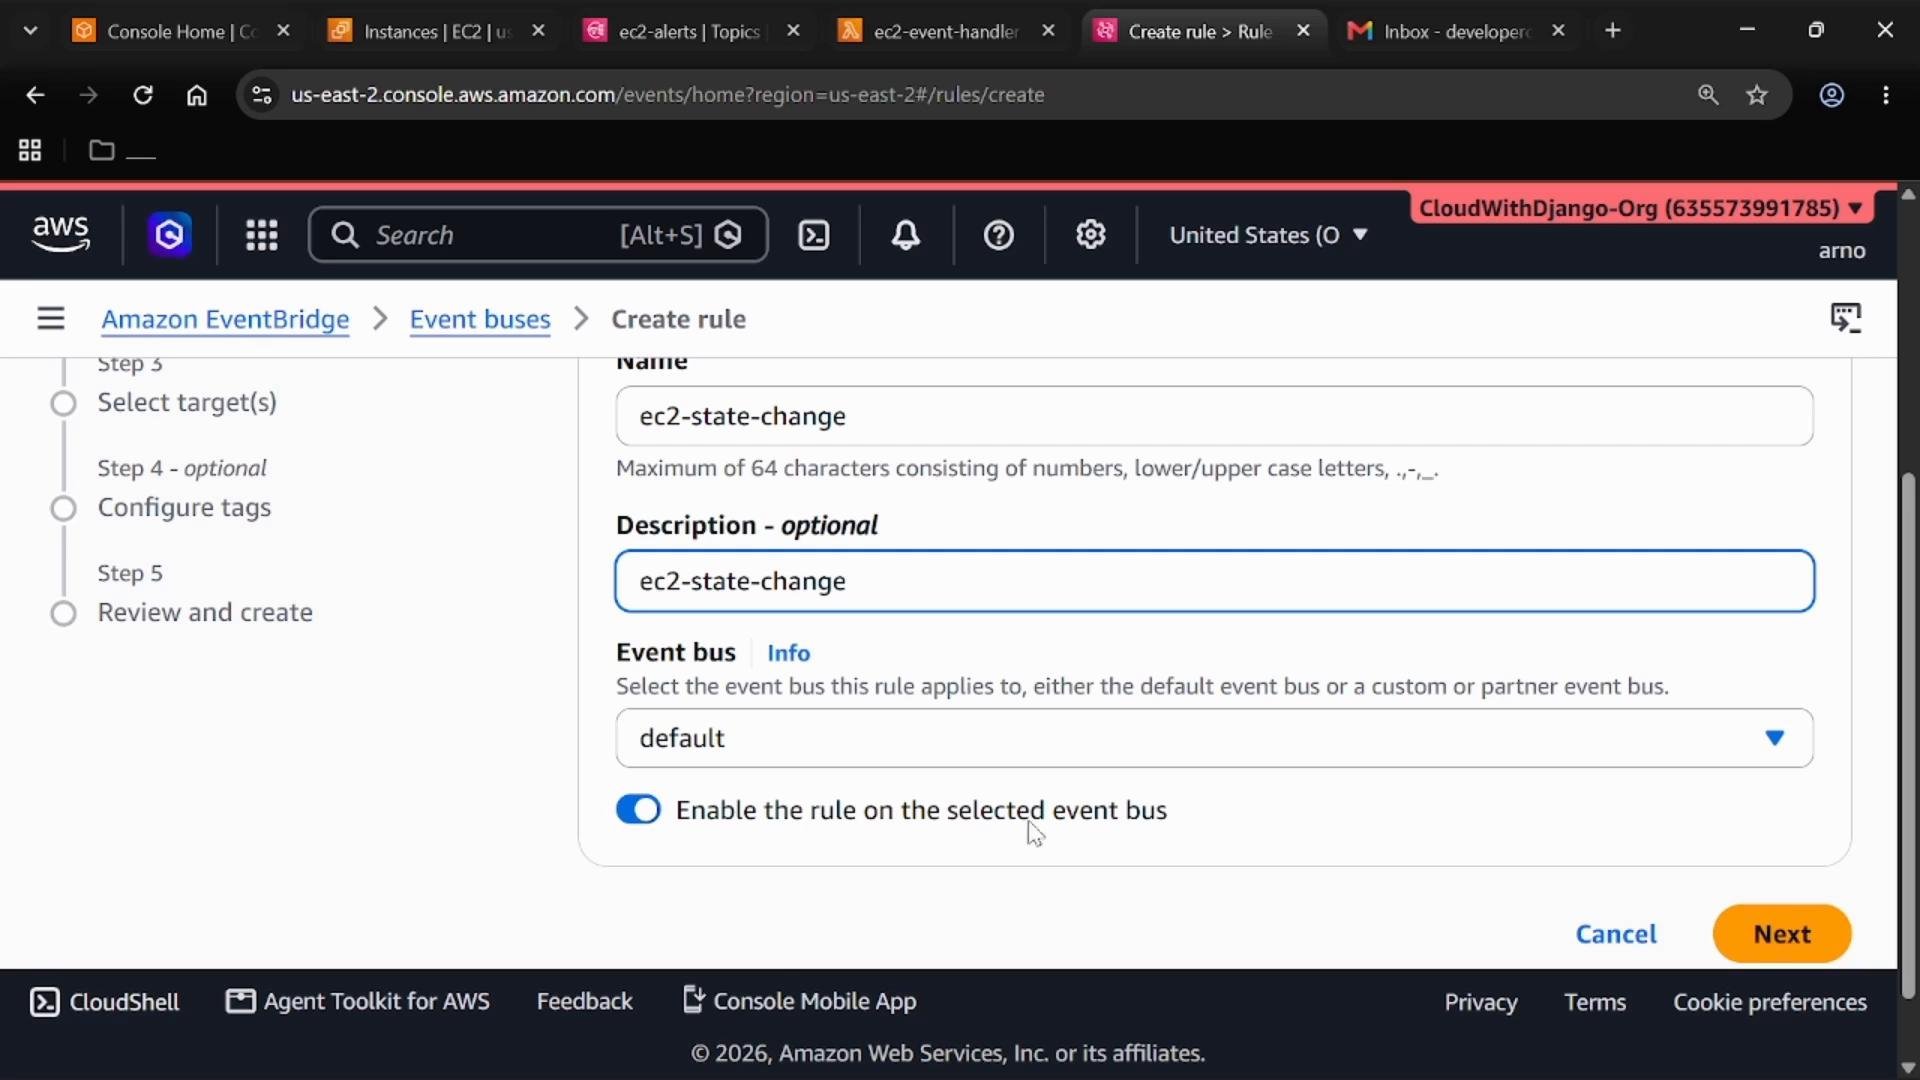Screen dimensions: 1920x1080
Task: Toggle Enable the rule on selected event bus
Action: click(x=638, y=809)
